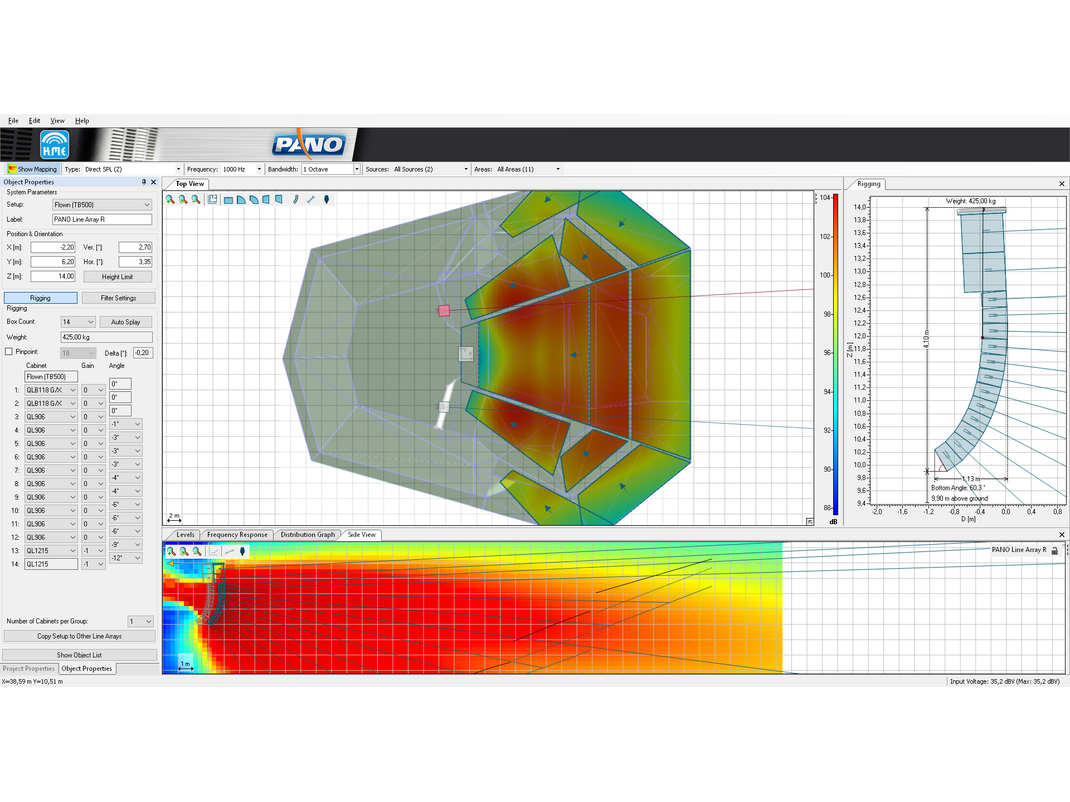The width and height of the screenshot is (1070, 802).
Task: Zoom in on the Side View
Action: click(x=171, y=551)
